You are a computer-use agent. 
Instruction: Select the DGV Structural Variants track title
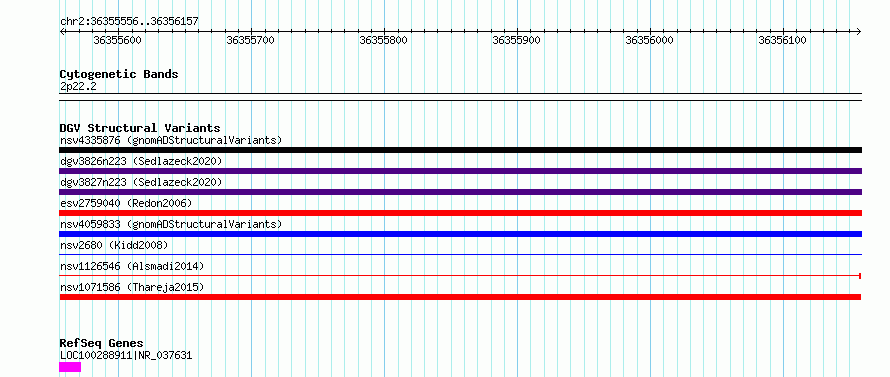click(x=140, y=128)
